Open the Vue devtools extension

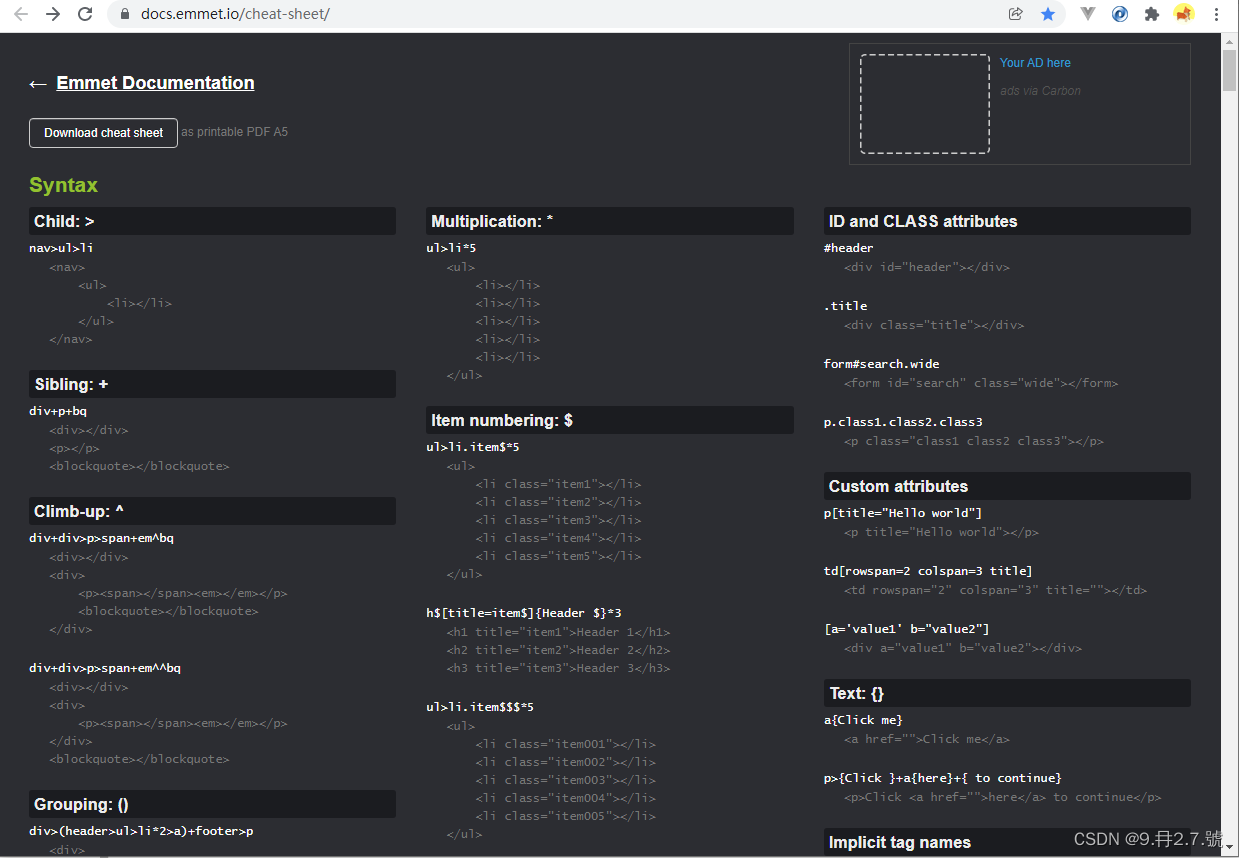coord(1088,14)
